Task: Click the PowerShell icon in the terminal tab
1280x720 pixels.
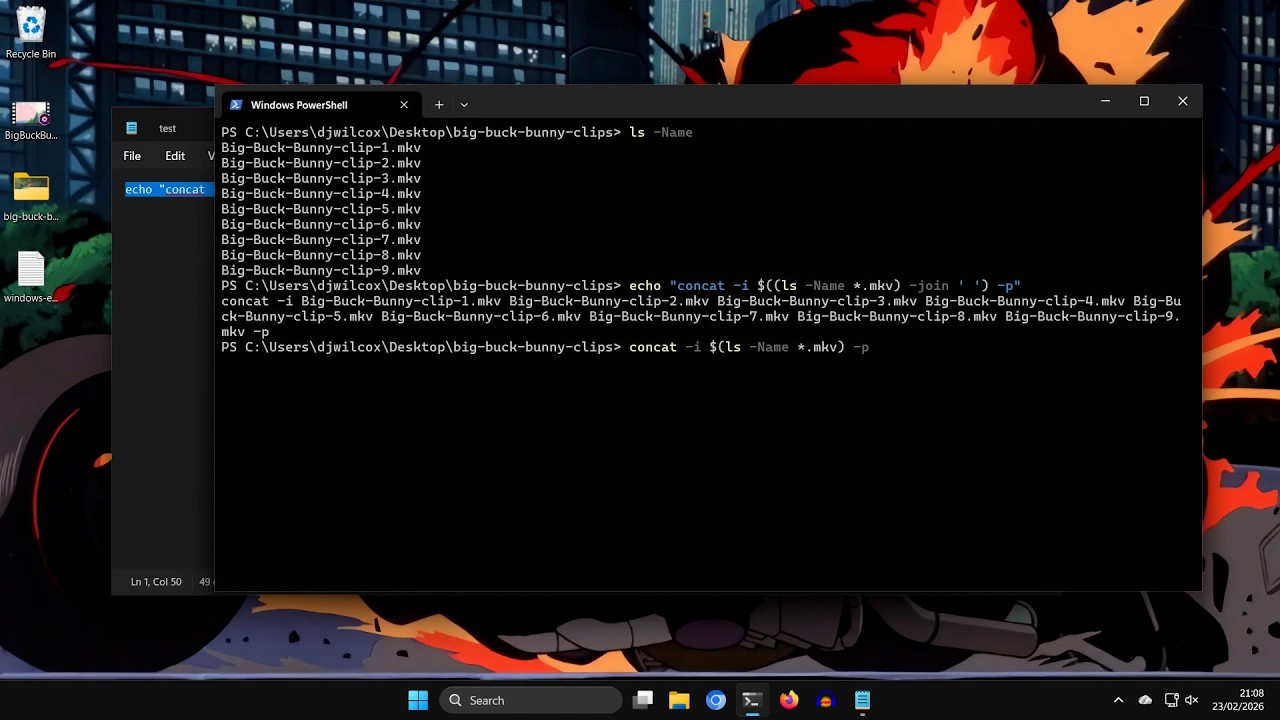Action: 236,105
